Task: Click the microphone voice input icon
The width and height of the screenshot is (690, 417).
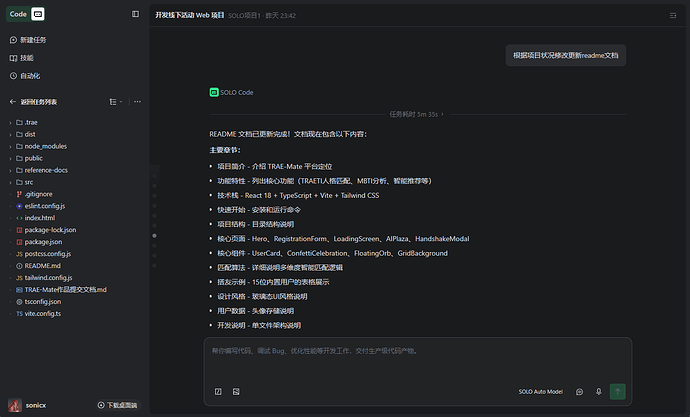Action: pyautogui.click(x=598, y=391)
